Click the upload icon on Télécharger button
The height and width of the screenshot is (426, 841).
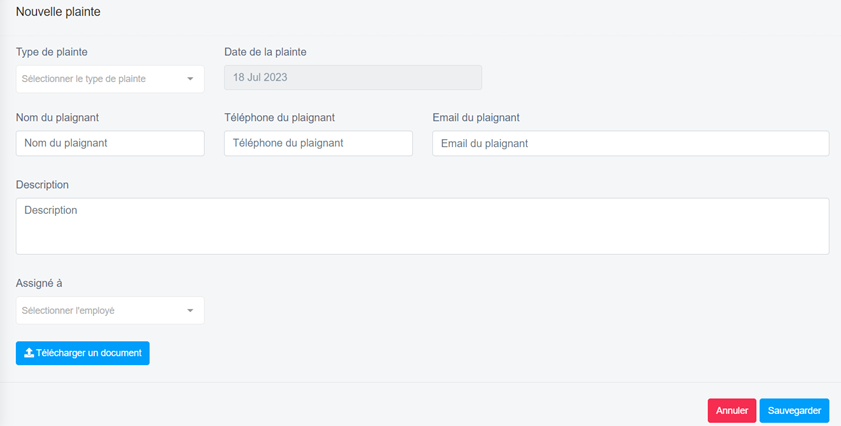click(29, 354)
